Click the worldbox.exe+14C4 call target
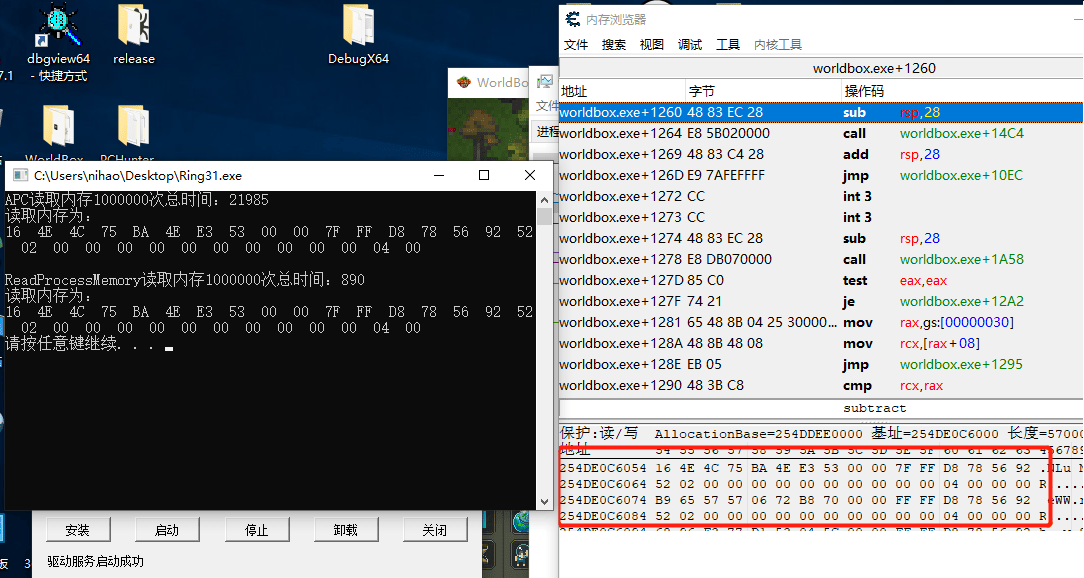The image size is (1084, 578). [962, 133]
